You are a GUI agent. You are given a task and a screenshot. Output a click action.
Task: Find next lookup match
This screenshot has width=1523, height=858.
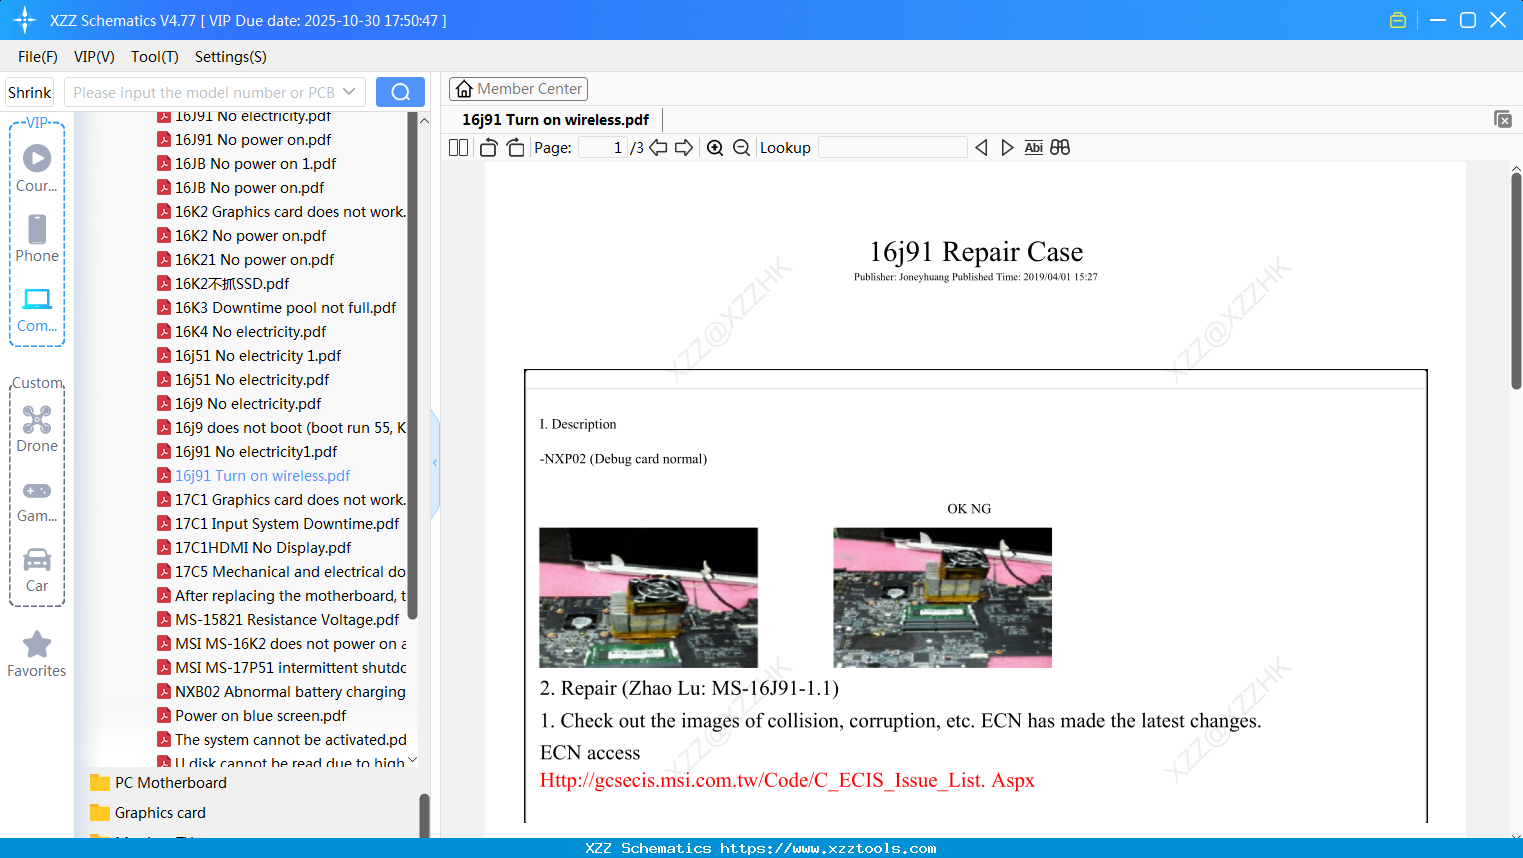pos(1007,148)
